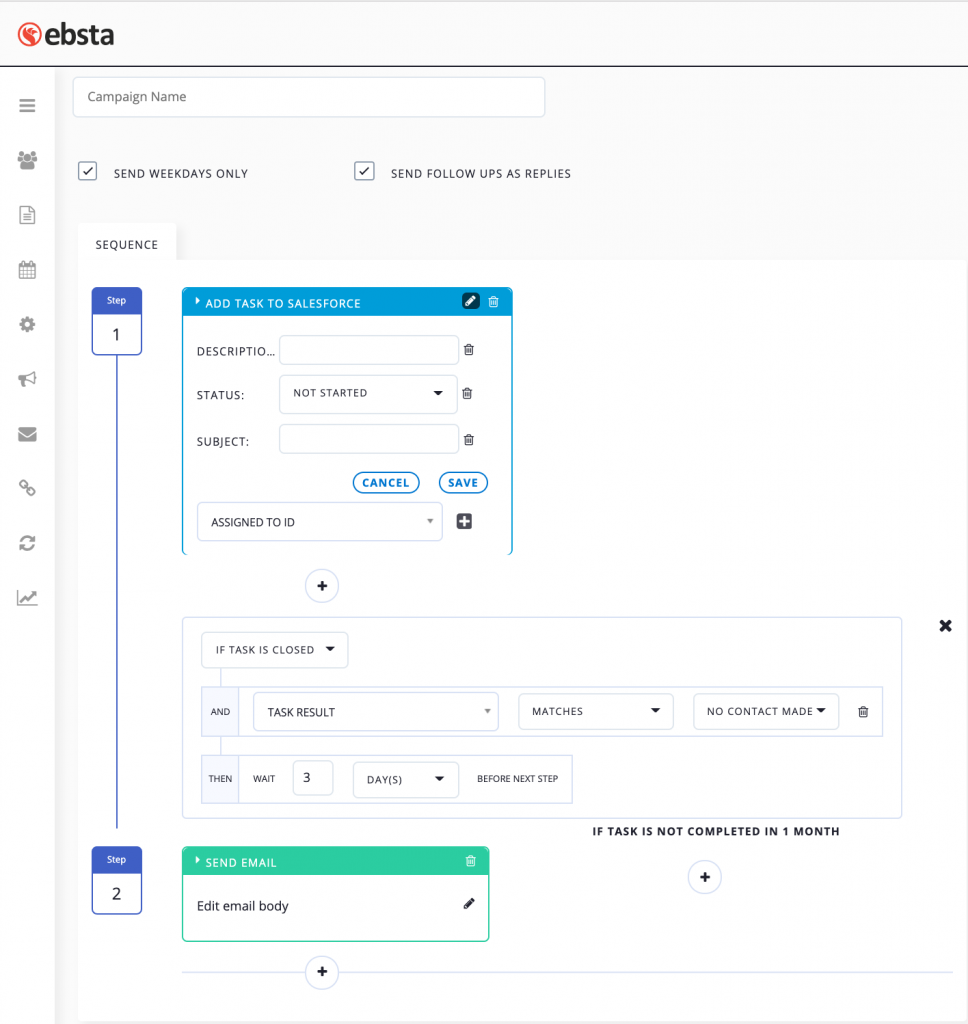Viewport: 968px width, 1024px height.
Task: Click the megaphone campaigns icon
Action: 27,378
